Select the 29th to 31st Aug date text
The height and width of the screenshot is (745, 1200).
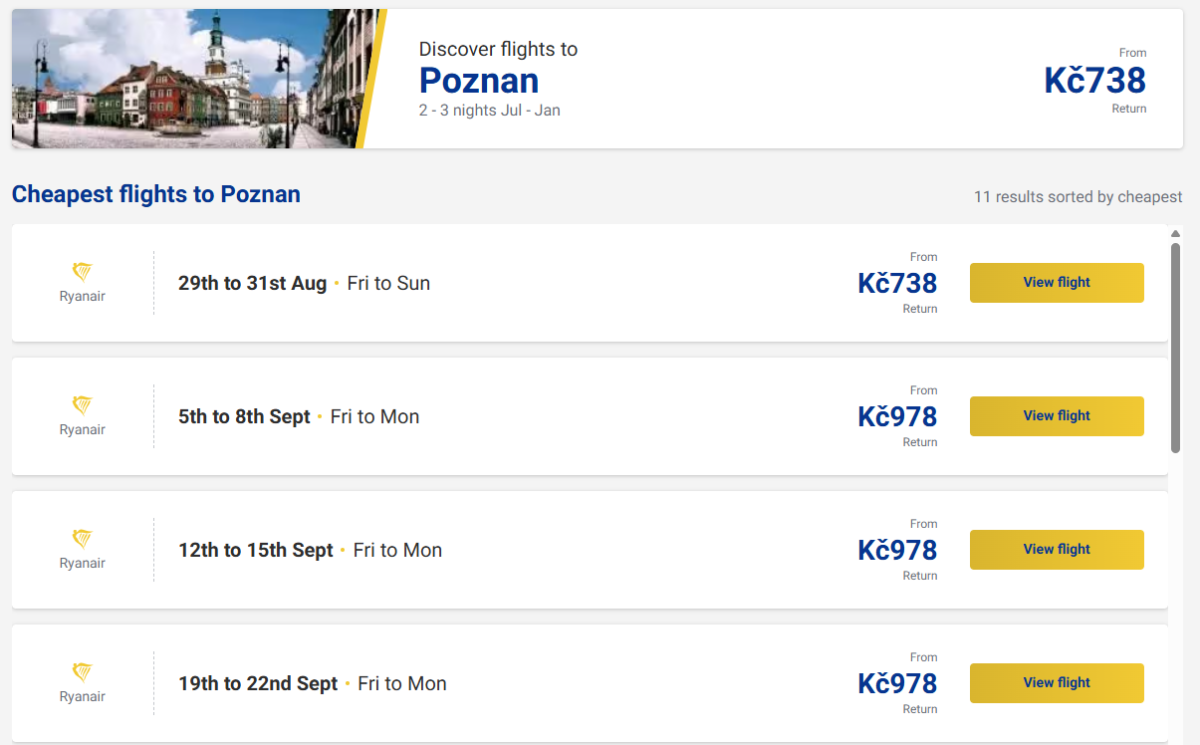click(x=252, y=283)
